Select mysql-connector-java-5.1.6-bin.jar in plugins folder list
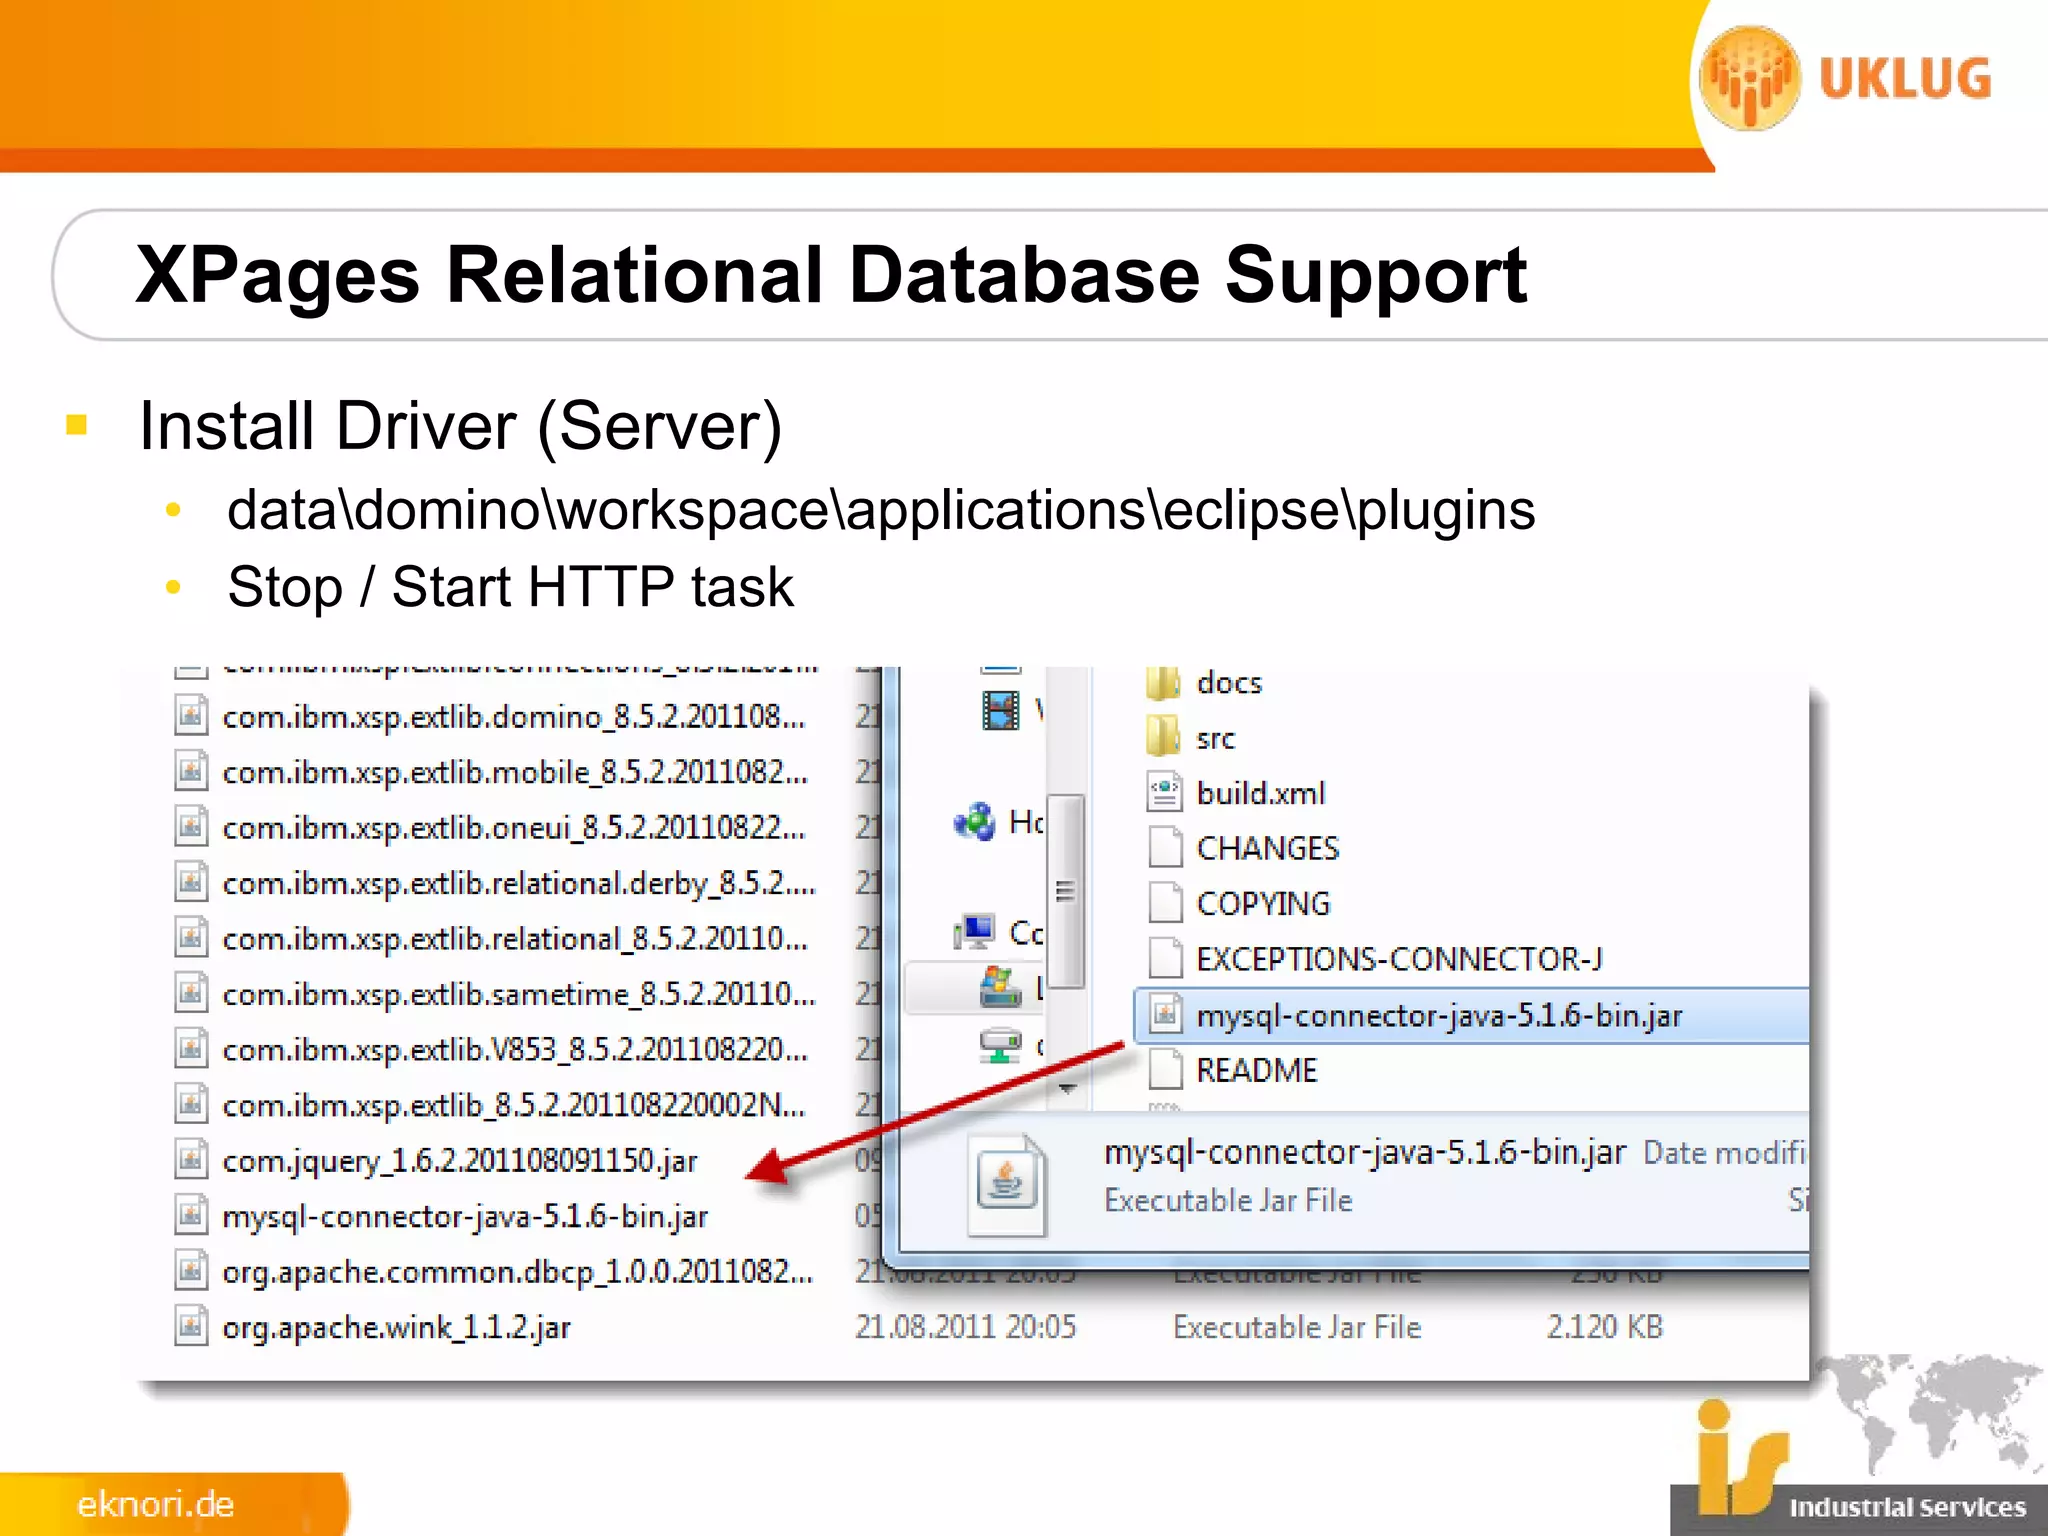The image size is (2048, 1536). (465, 1217)
